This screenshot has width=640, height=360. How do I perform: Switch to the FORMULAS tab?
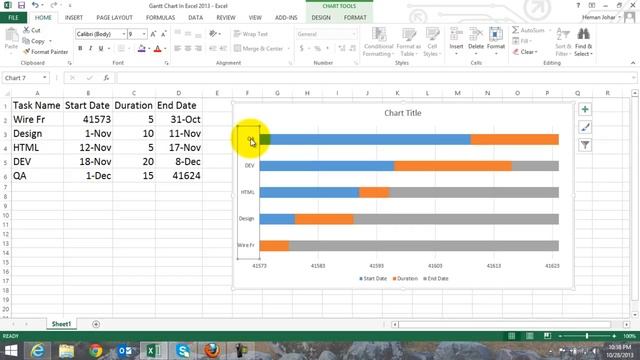coord(160,18)
